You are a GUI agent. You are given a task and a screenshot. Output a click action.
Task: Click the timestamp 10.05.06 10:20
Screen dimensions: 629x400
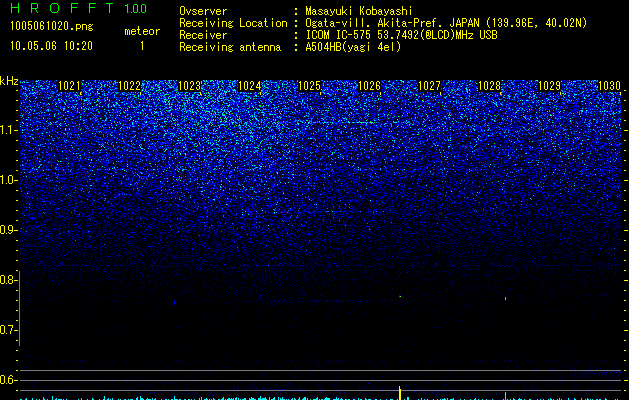(x=51, y=46)
